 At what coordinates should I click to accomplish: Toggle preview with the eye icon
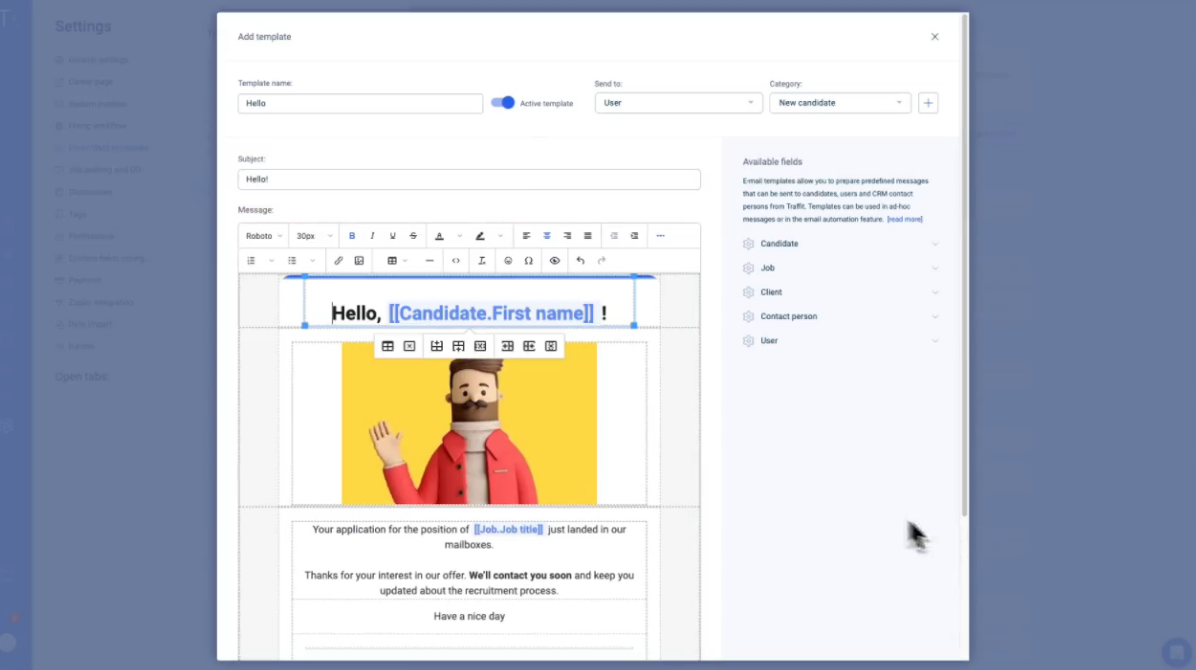coord(555,261)
